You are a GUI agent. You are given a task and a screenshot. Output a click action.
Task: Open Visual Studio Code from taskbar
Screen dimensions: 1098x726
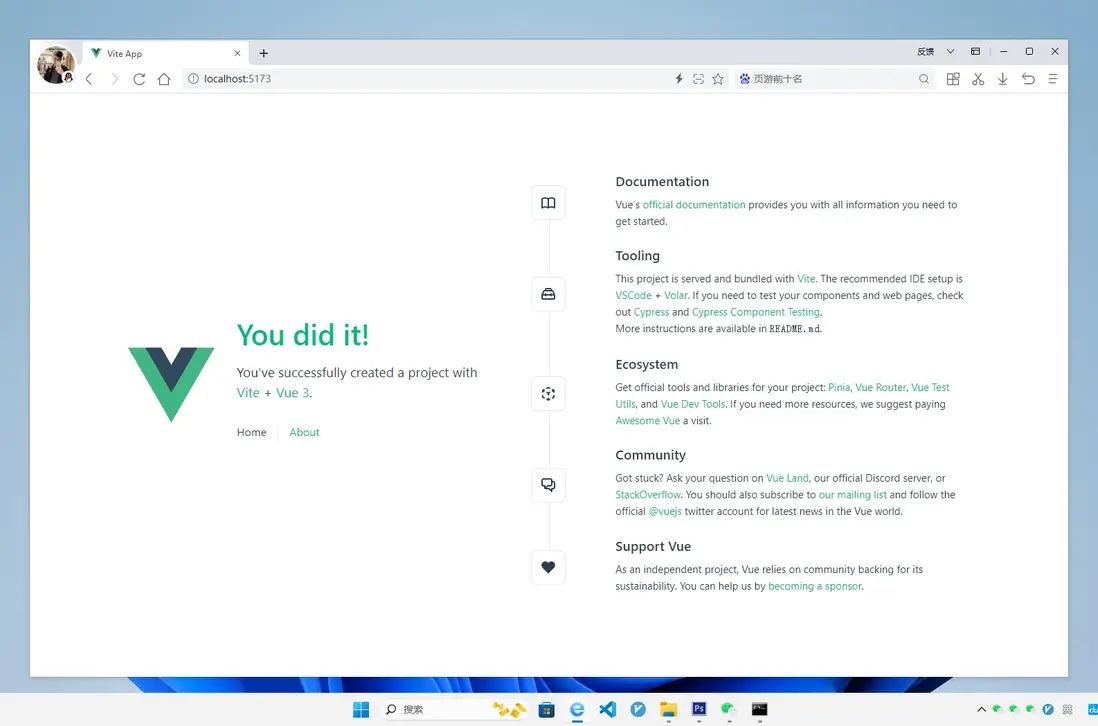(607, 710)
